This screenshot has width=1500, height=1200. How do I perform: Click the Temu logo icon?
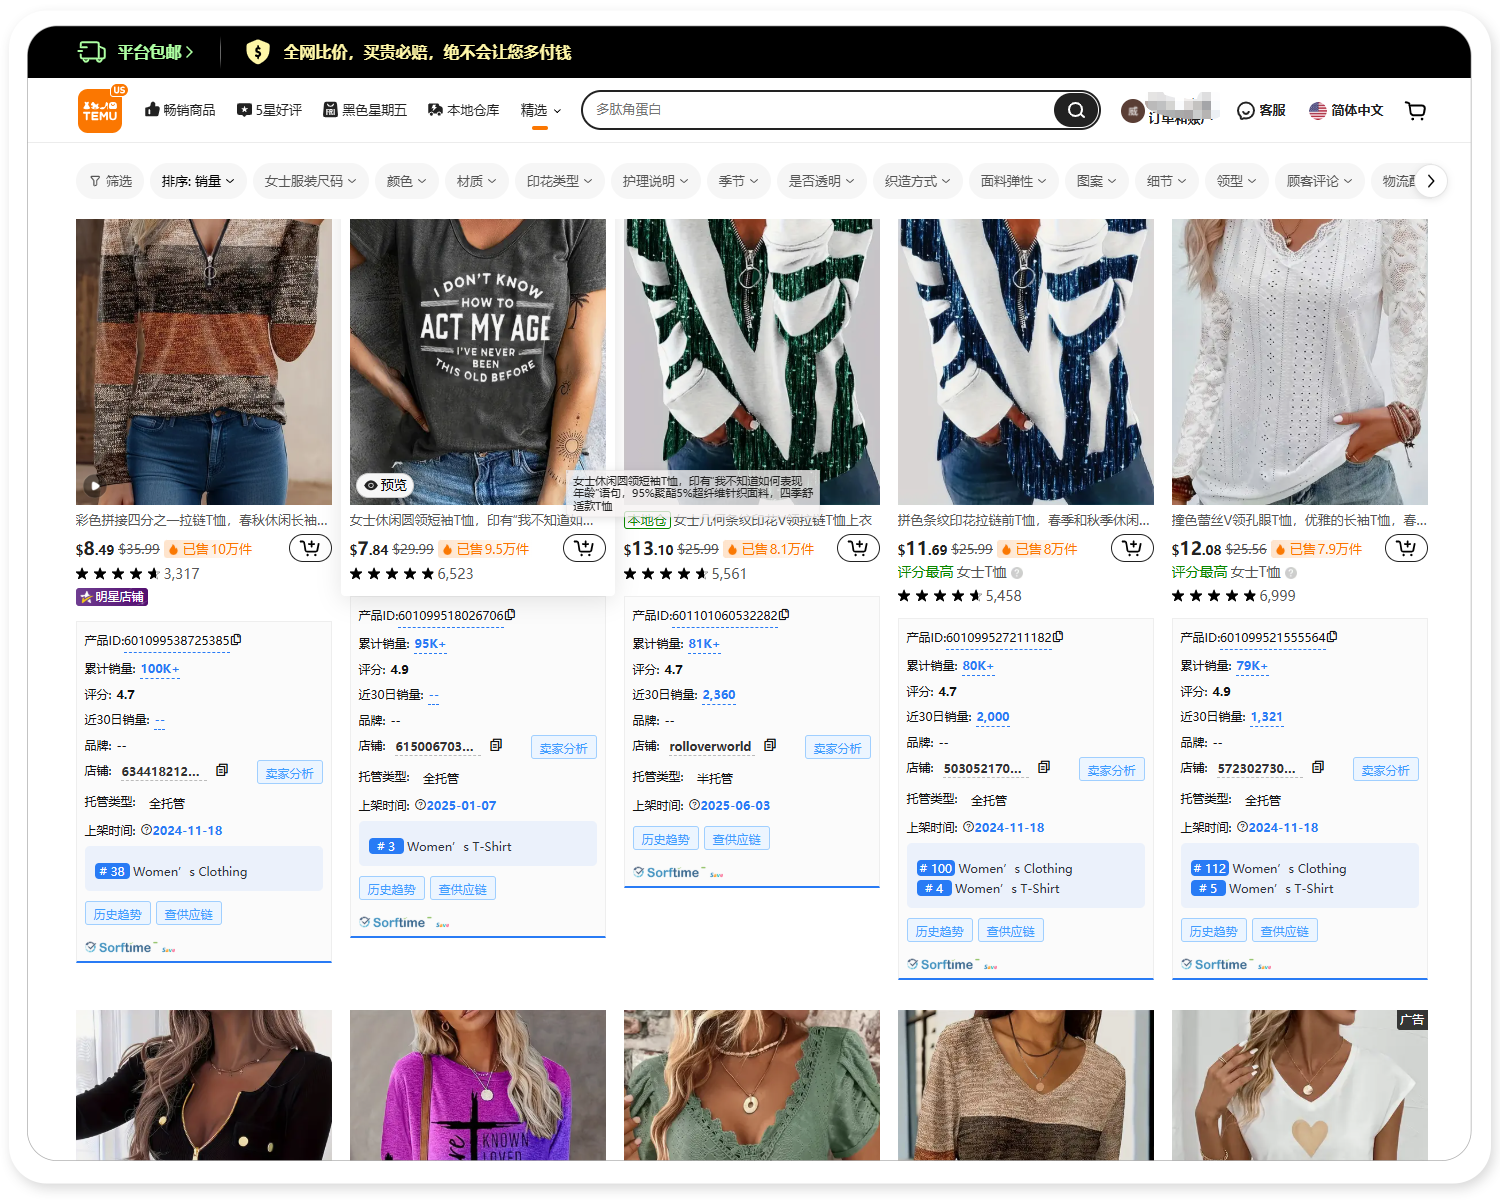click(100, 110)
